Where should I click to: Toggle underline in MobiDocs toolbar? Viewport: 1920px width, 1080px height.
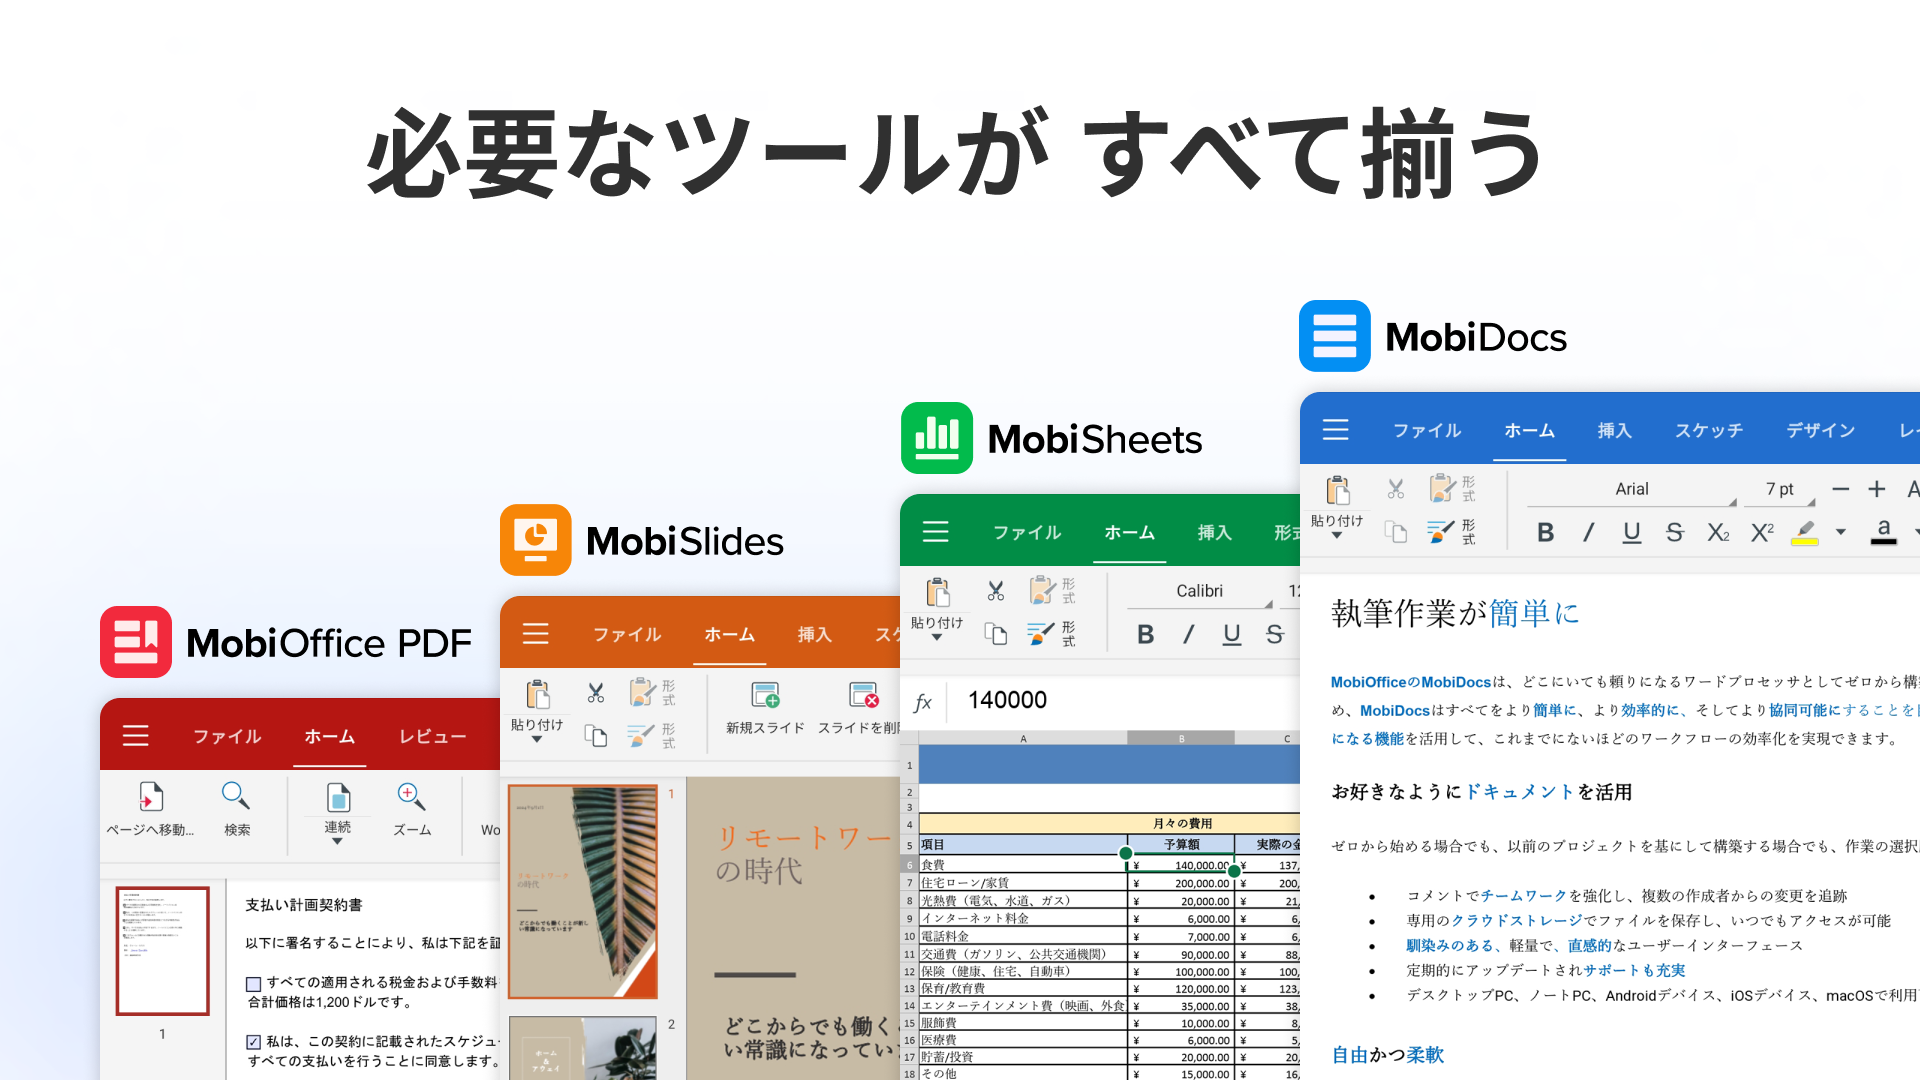pyautogui.click(x=1632, y=533)
